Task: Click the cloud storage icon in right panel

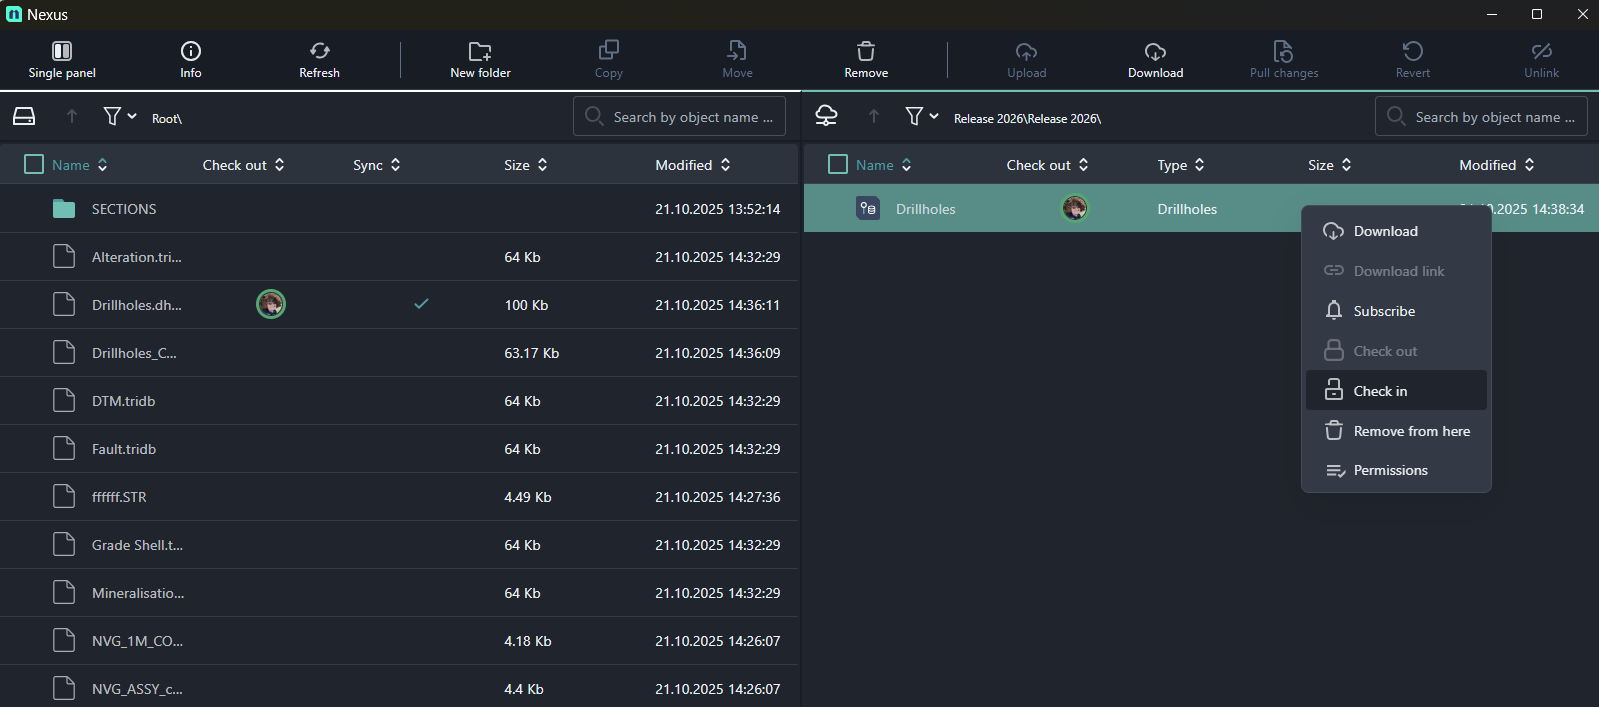Action: click(x=826, y=117)
